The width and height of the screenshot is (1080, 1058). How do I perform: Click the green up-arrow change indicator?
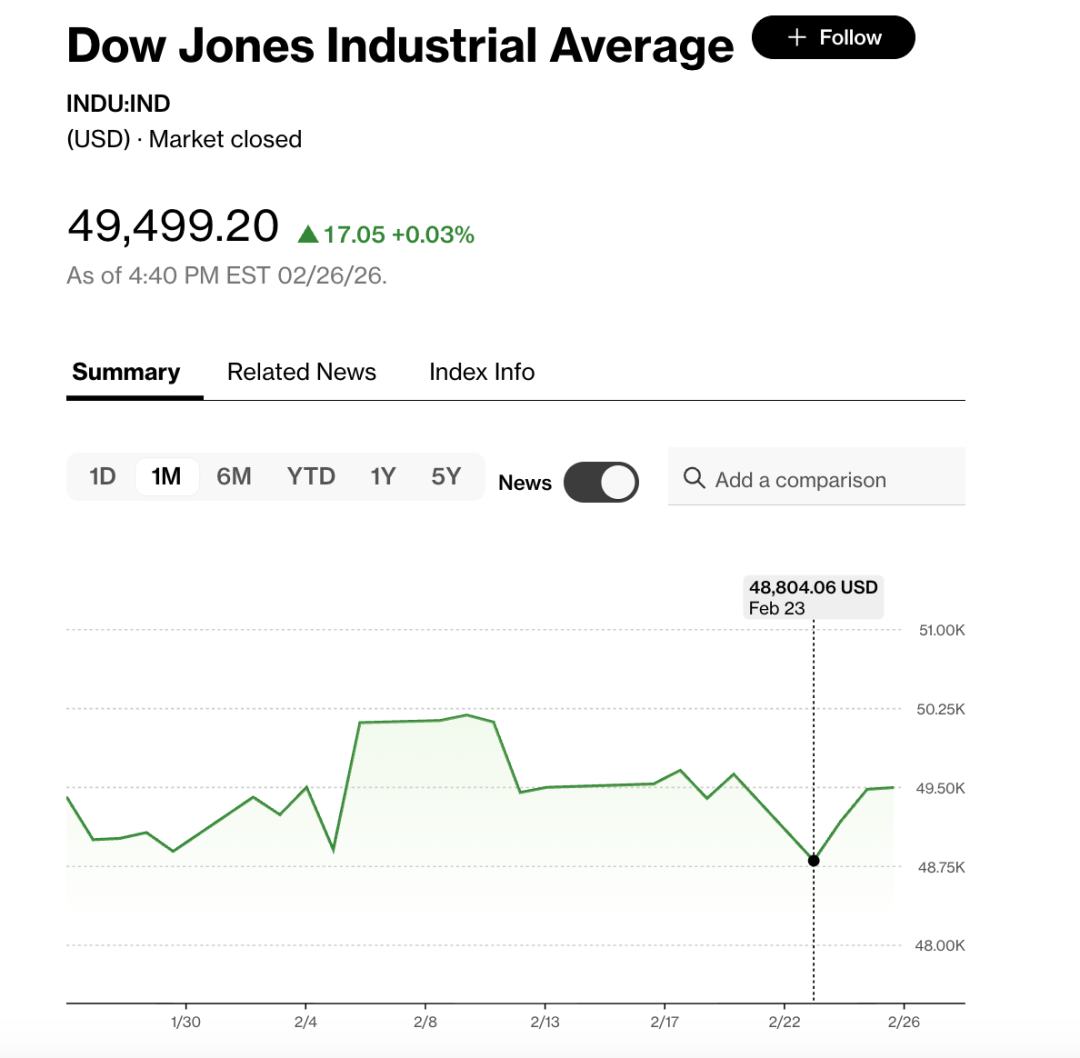tap(308, 235)
